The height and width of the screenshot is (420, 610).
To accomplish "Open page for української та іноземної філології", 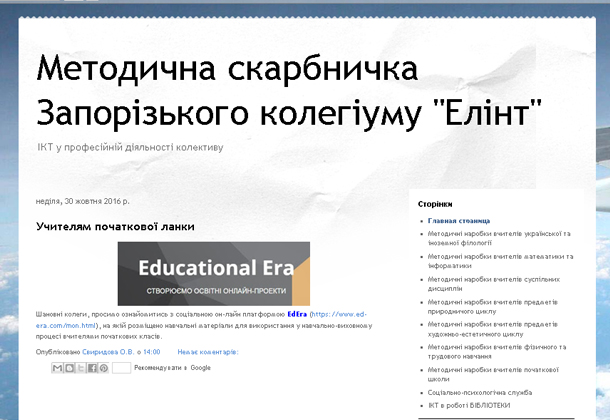I will pos(499,238).
